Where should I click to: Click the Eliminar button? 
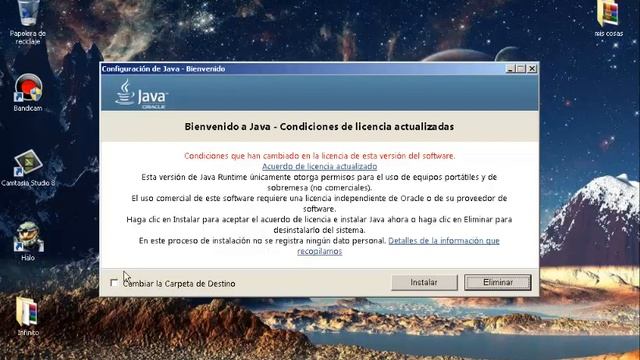point(498,282)
